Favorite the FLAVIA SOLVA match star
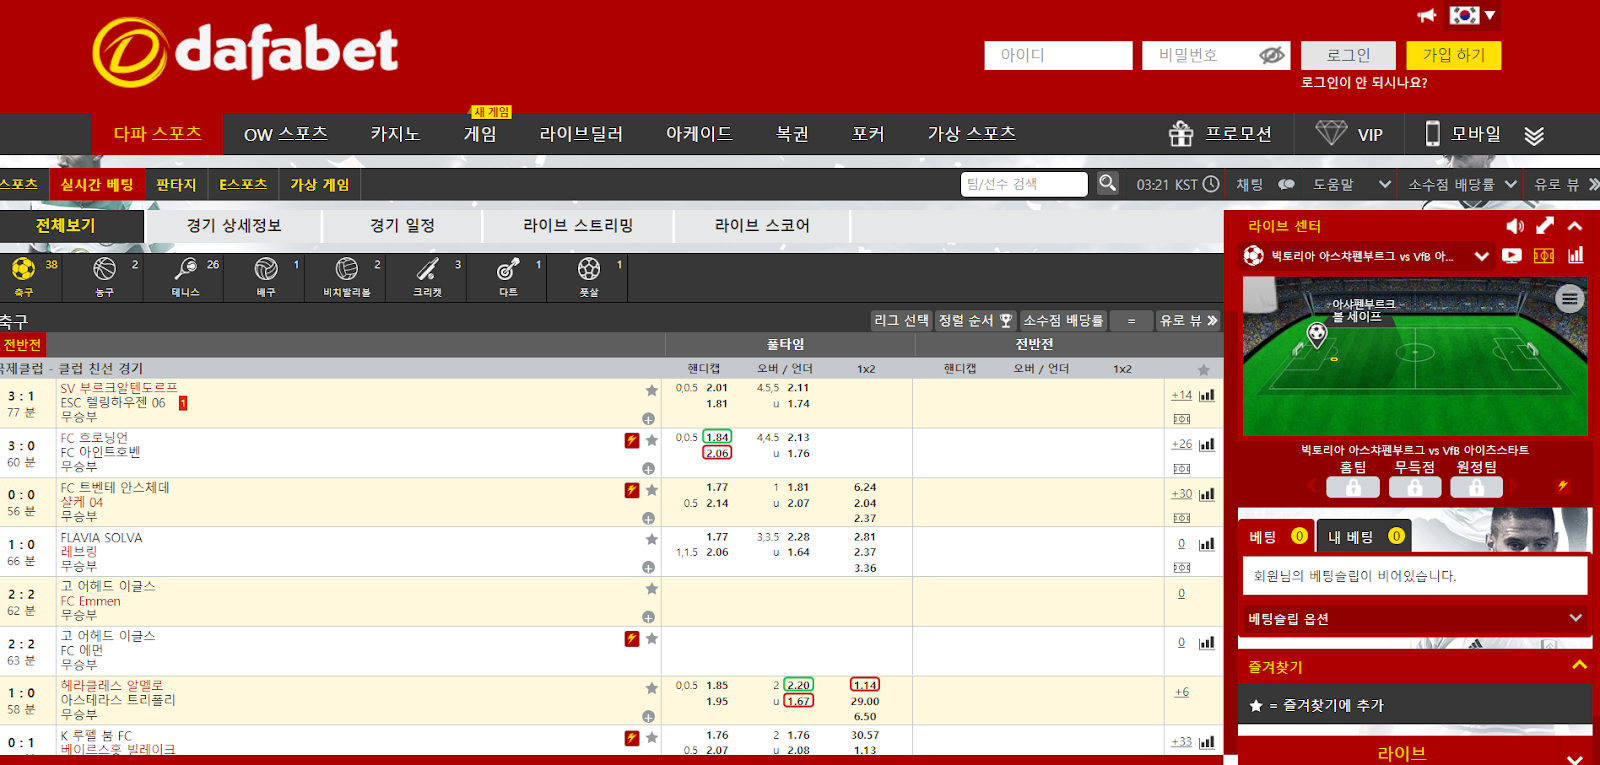The height and width of the screenshot is (765, 1600). click(652, 539)
